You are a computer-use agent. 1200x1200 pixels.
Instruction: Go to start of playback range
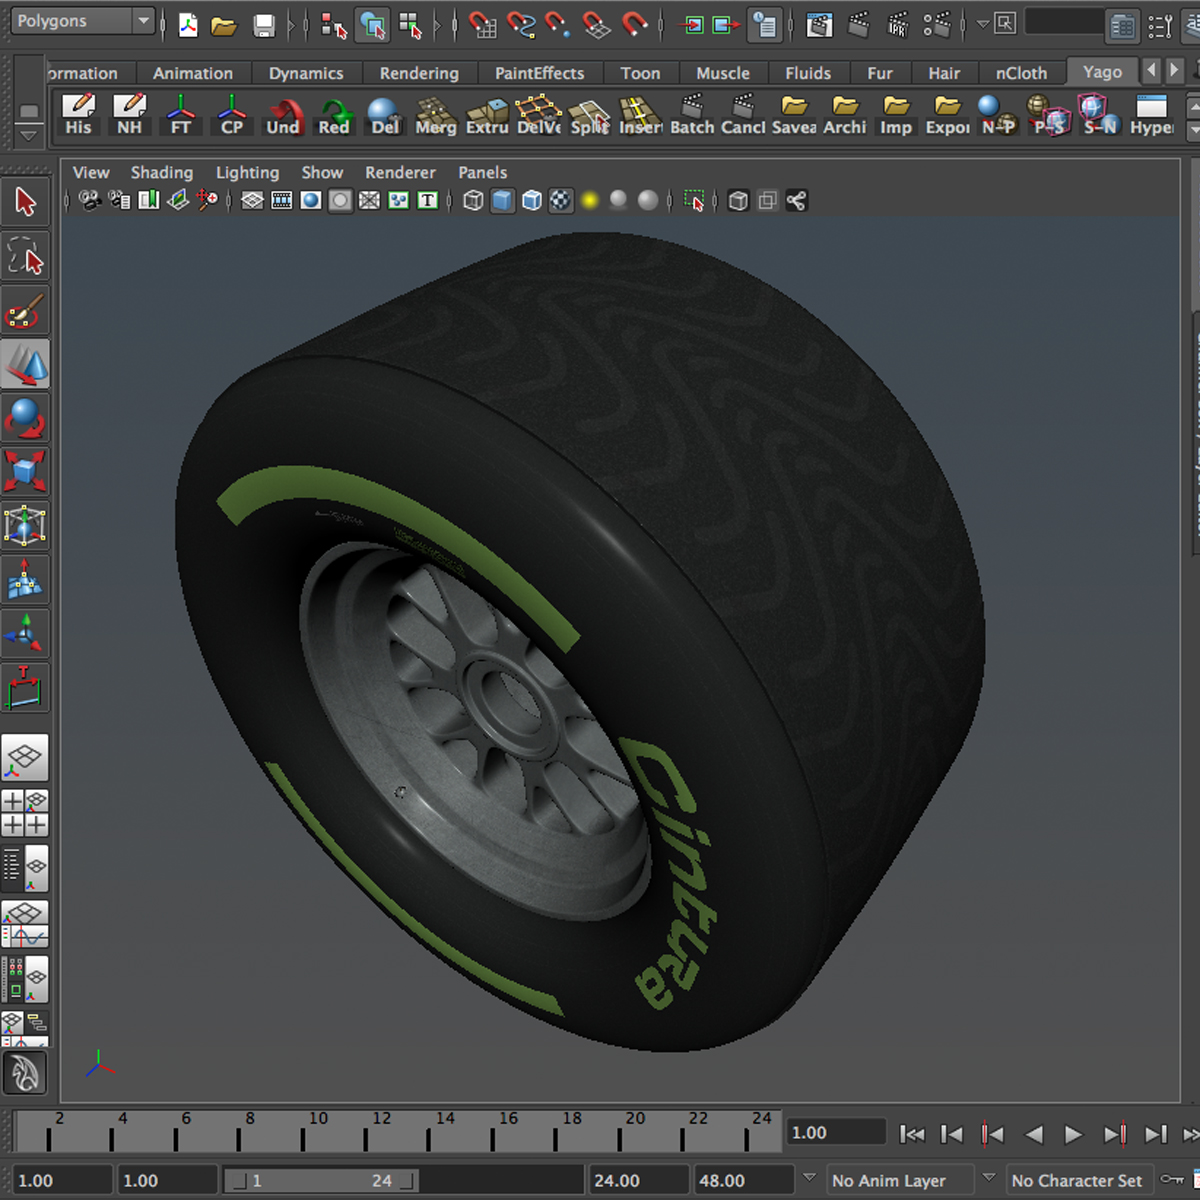coord(911,1134)
